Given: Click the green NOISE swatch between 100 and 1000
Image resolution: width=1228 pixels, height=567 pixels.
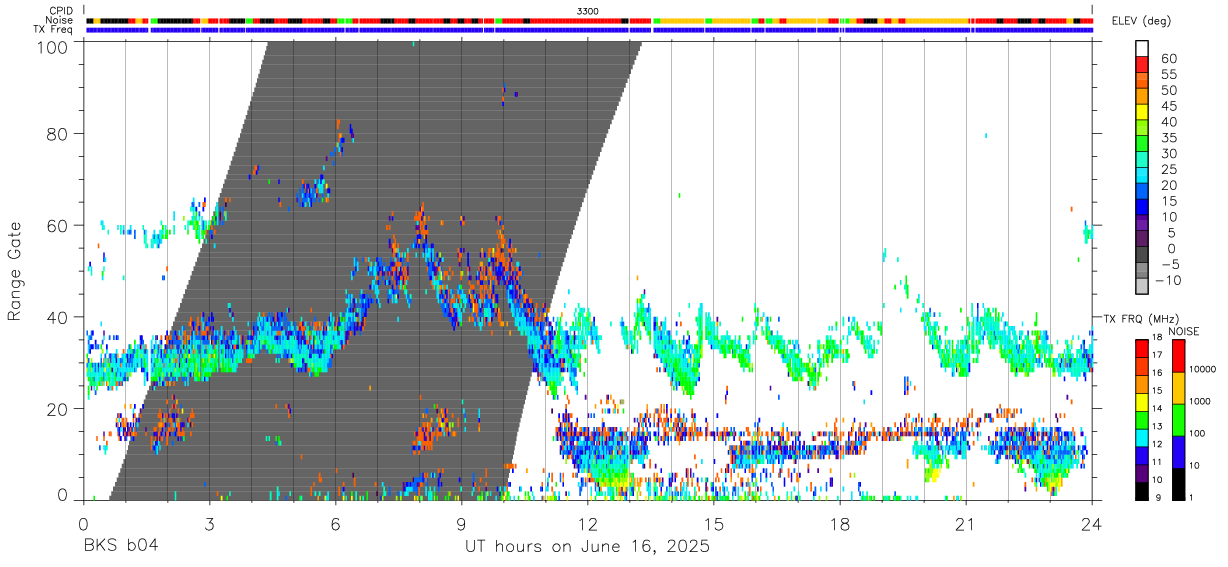Looking at the screenshot, I should click(1179, 420).
